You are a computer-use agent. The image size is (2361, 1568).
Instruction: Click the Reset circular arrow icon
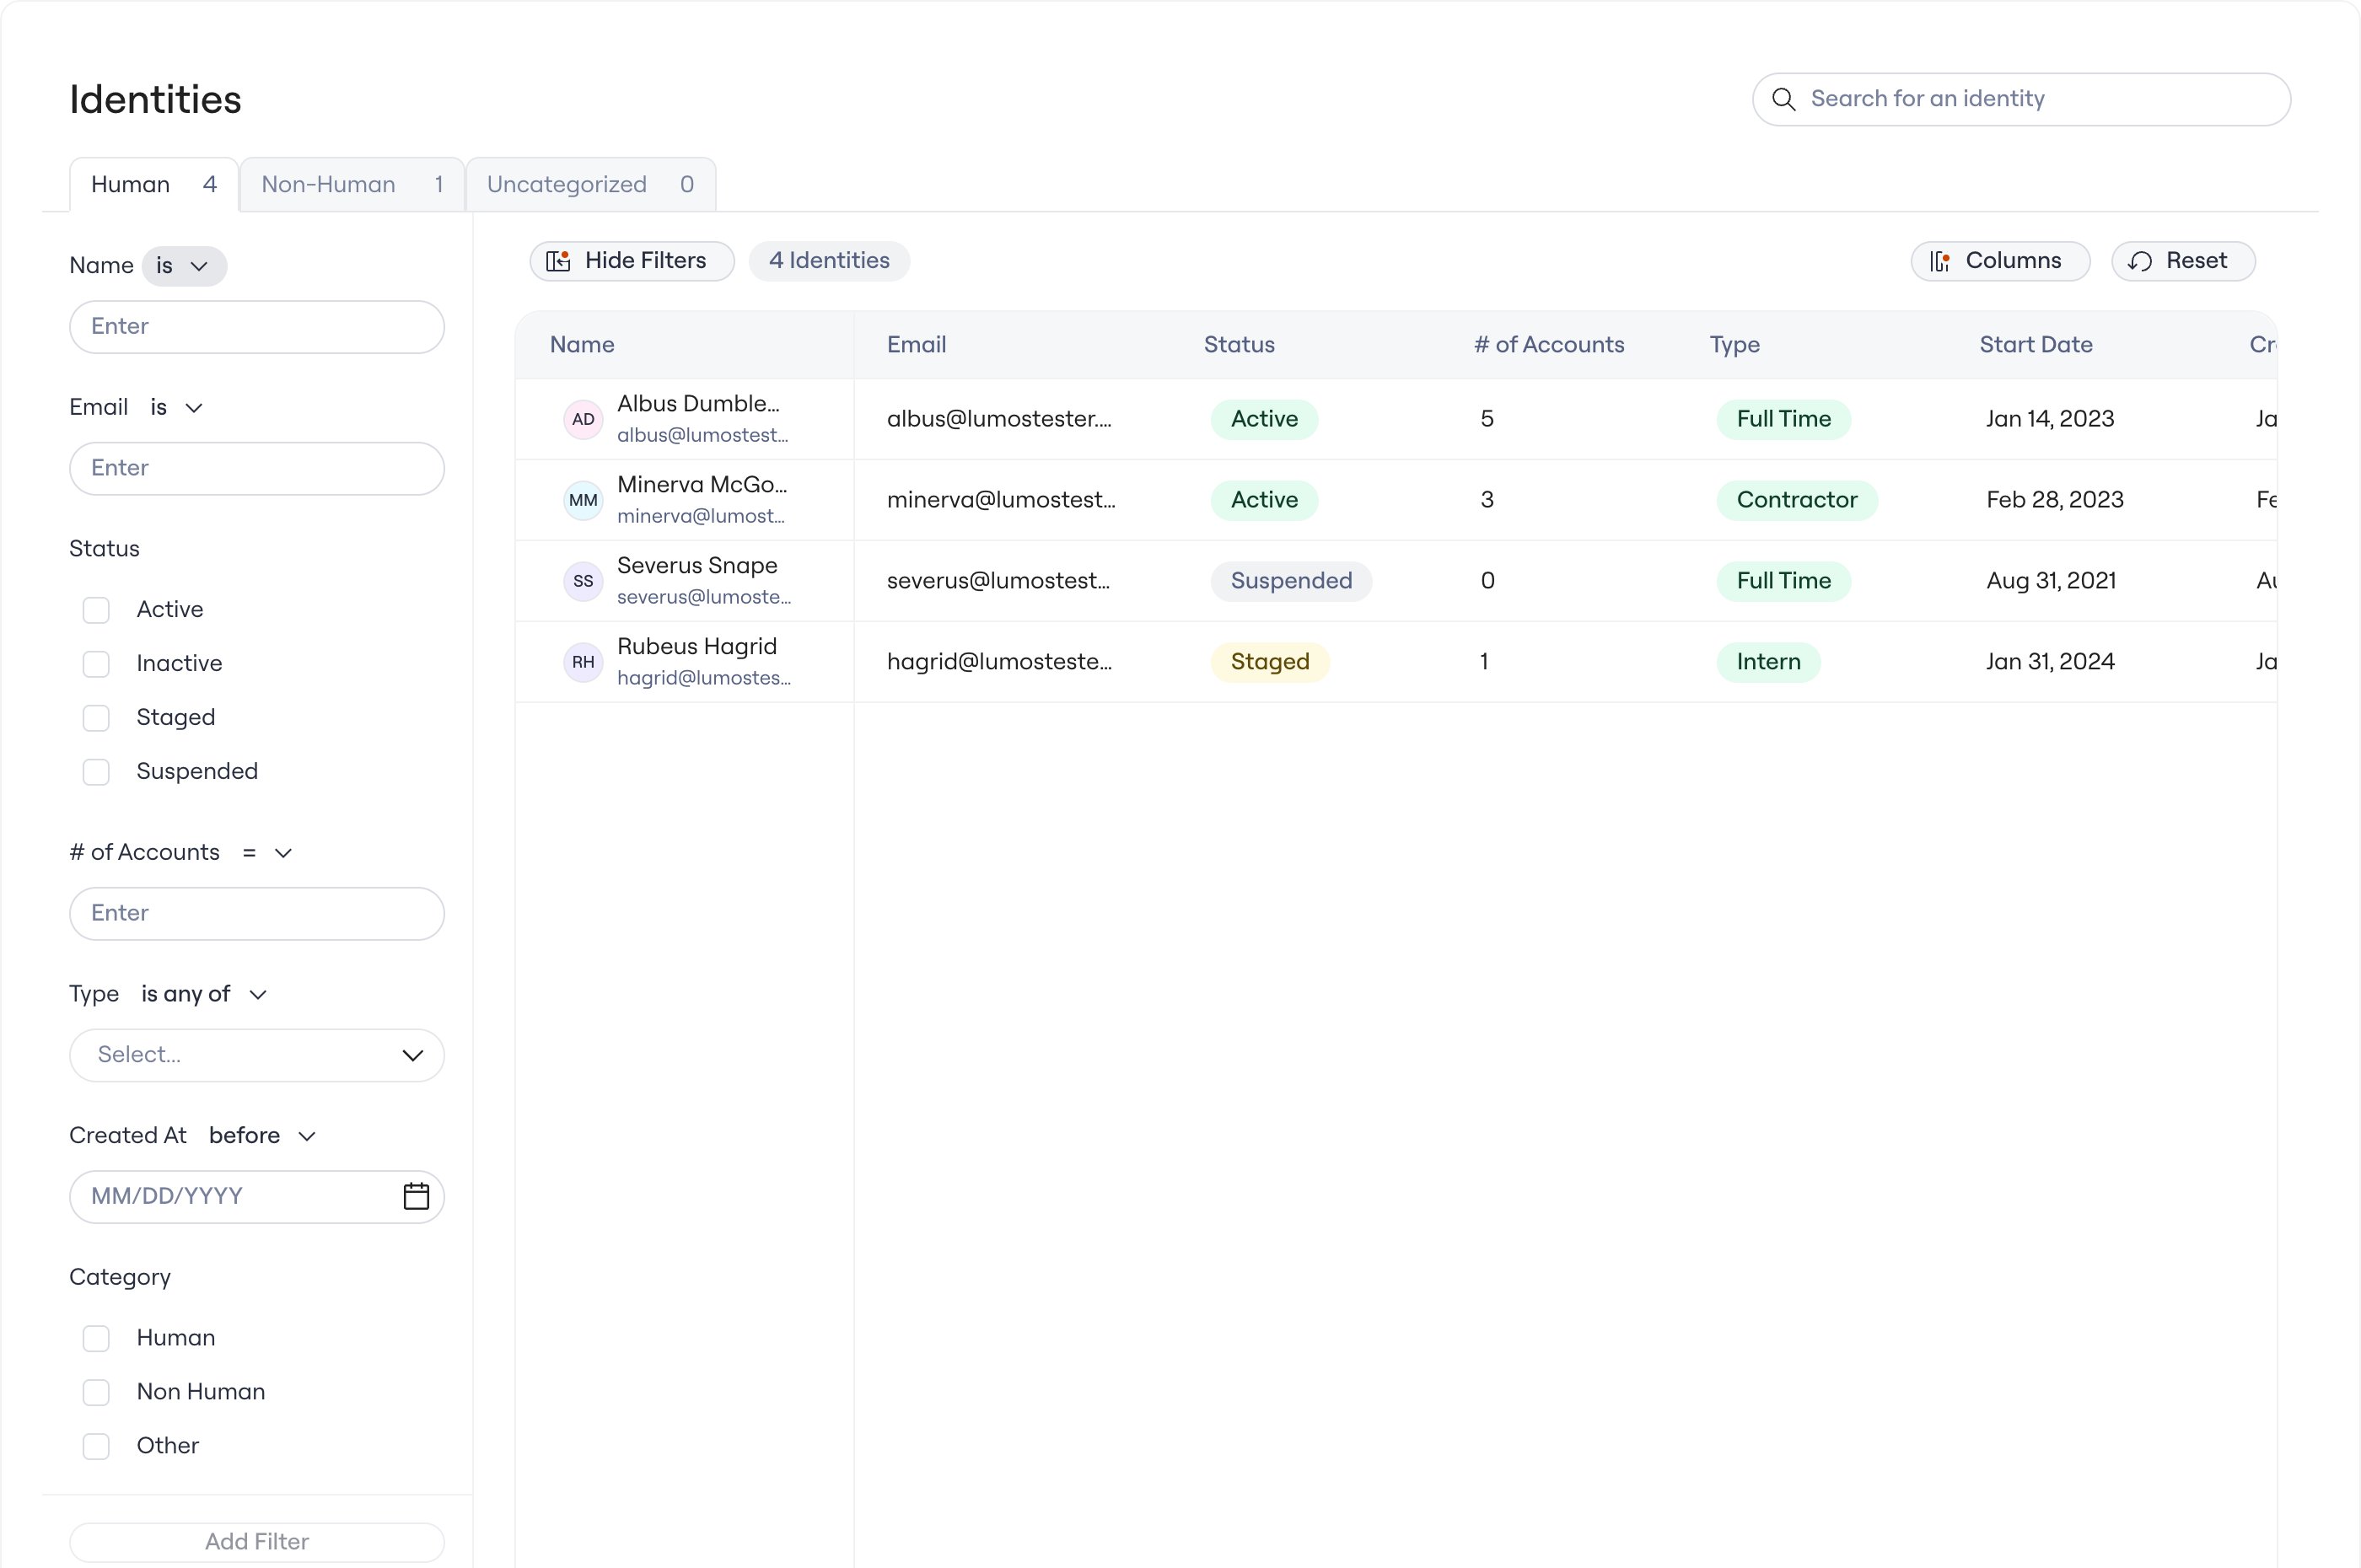(2140, 261)
